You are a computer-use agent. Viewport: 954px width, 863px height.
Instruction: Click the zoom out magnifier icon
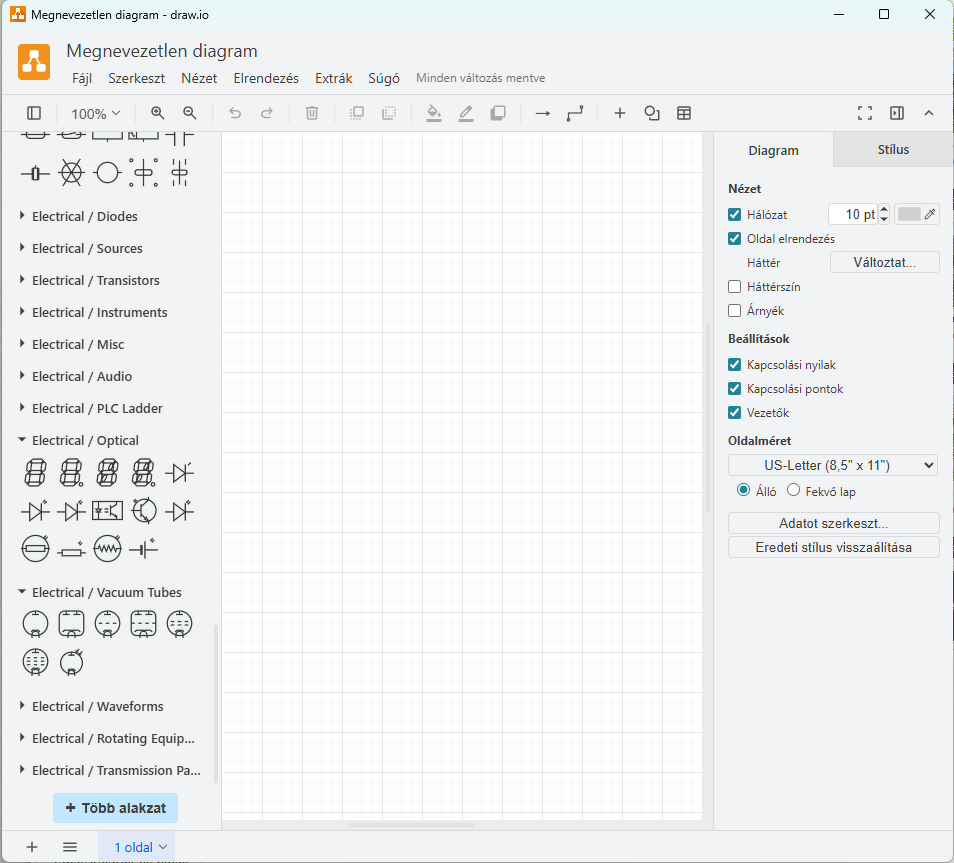point(190,113)
